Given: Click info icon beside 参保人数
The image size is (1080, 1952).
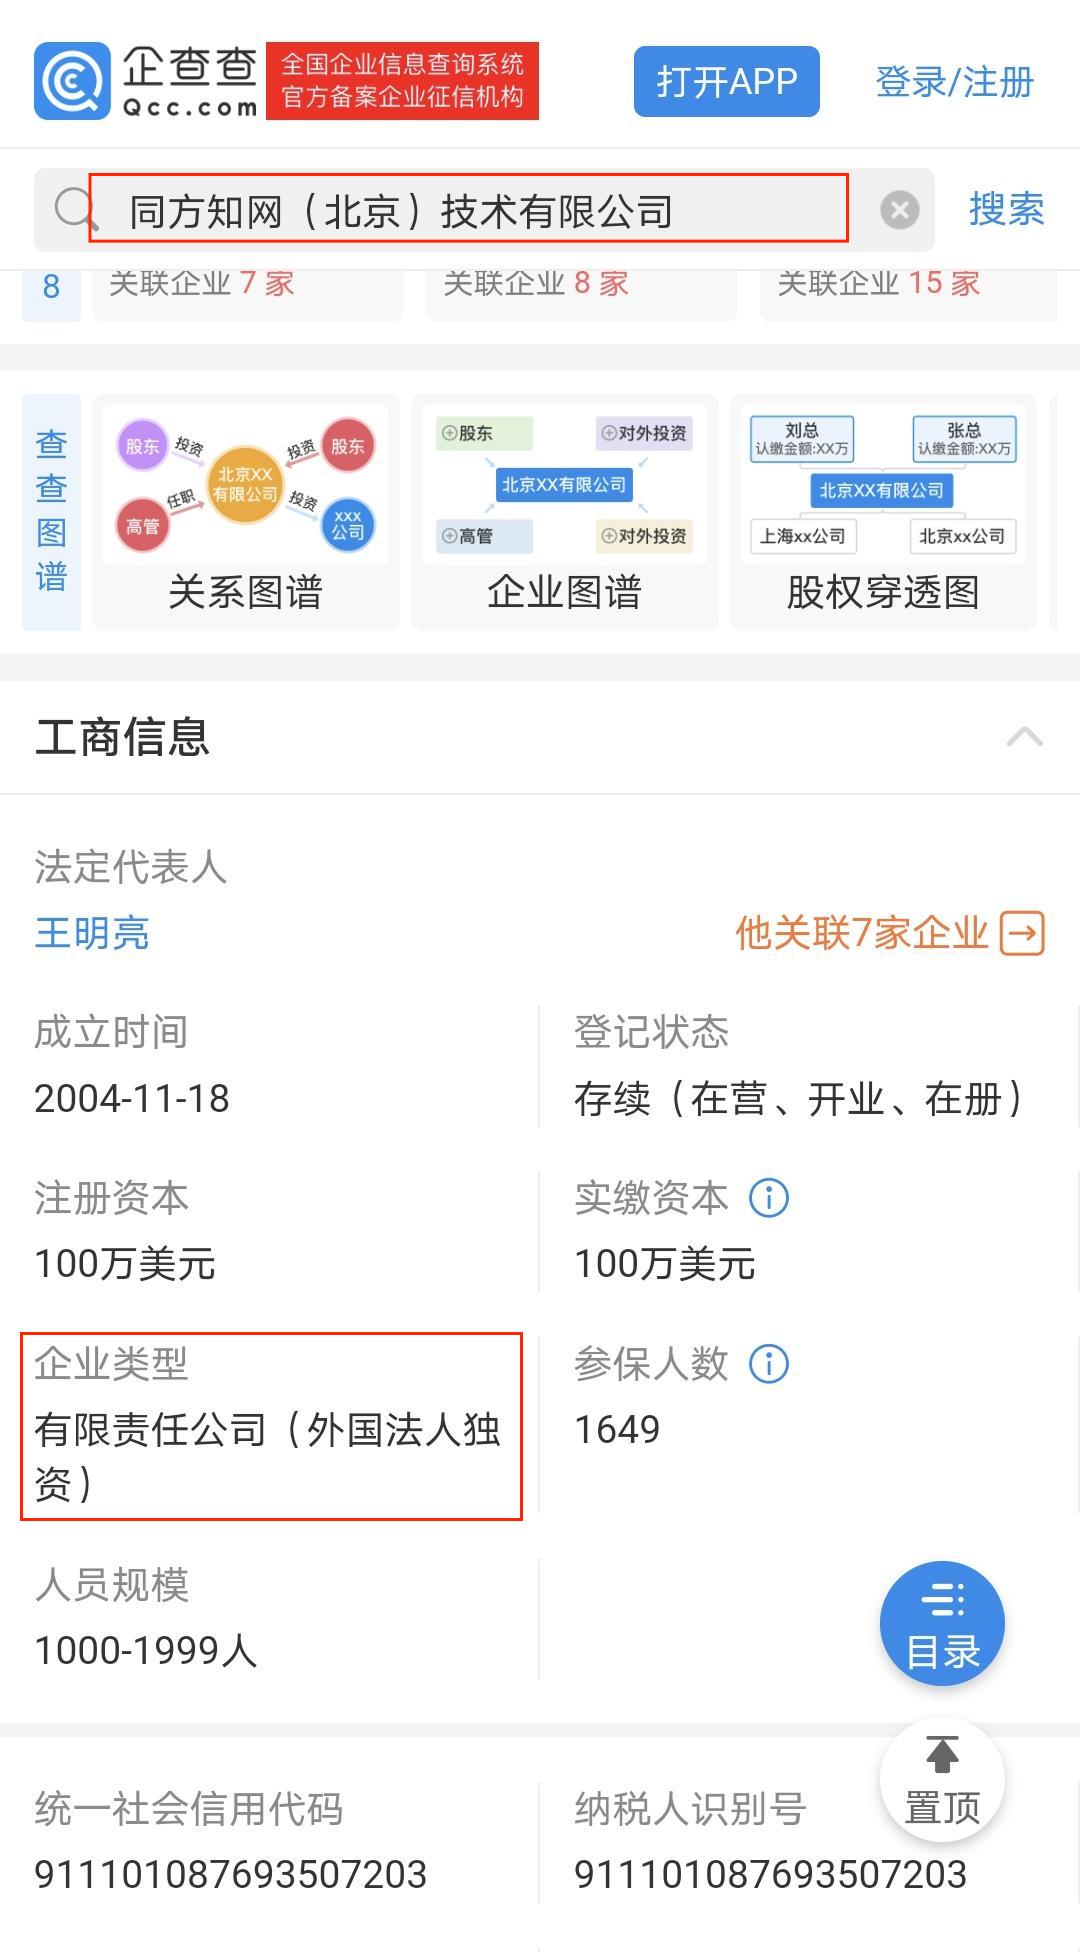Looking at the screenshot, I should pos(769,1364).
